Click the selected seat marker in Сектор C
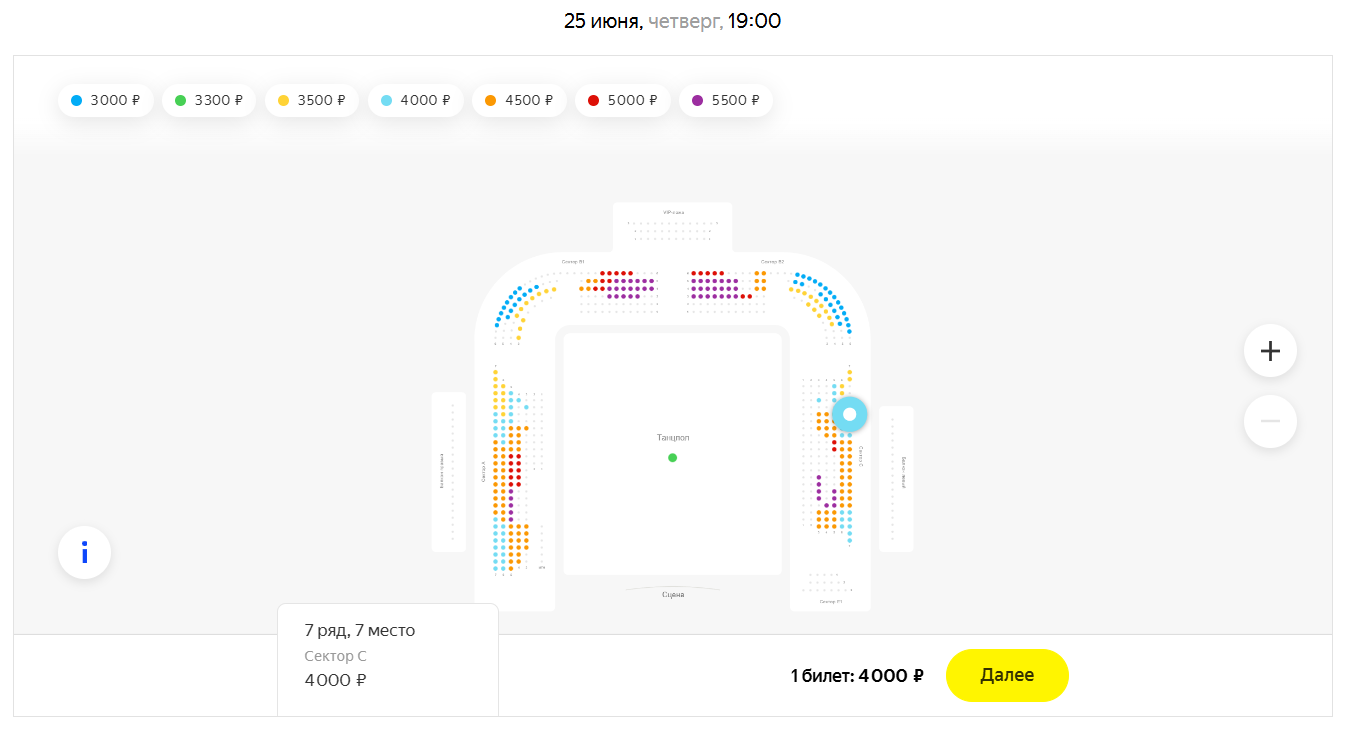 (x=850, y=414)
